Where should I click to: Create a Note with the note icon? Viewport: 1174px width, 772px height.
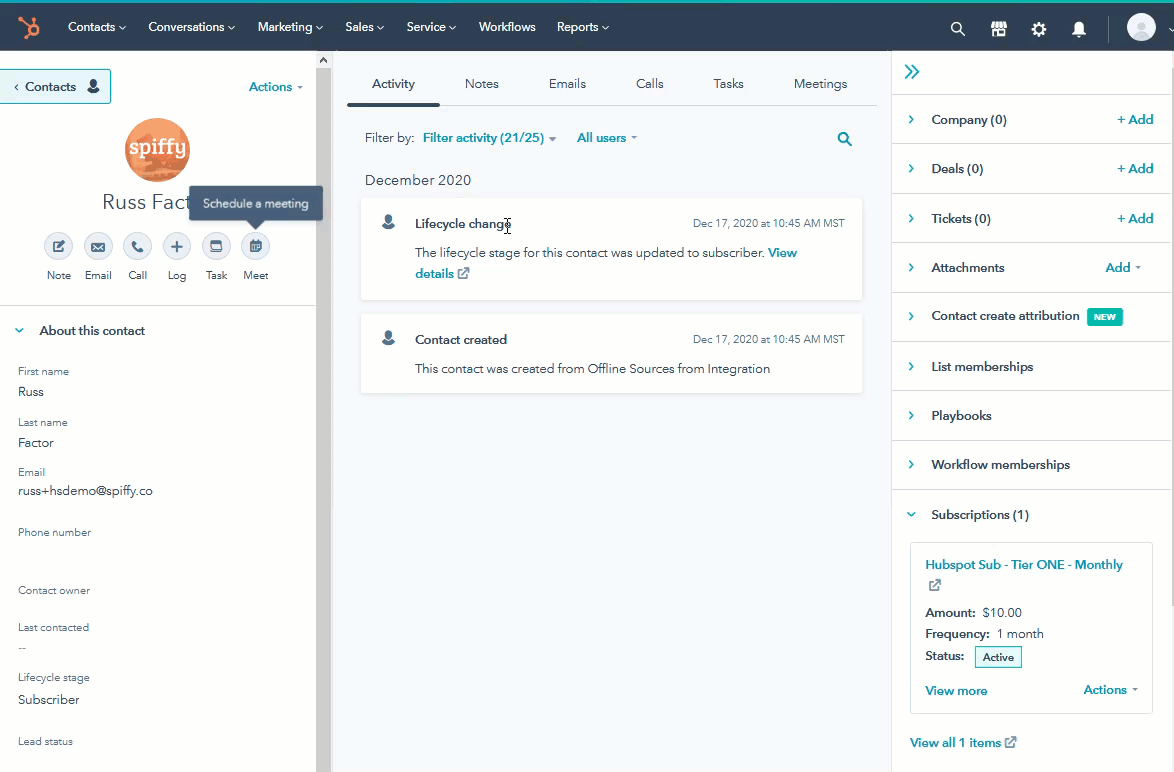pos(58,246)
